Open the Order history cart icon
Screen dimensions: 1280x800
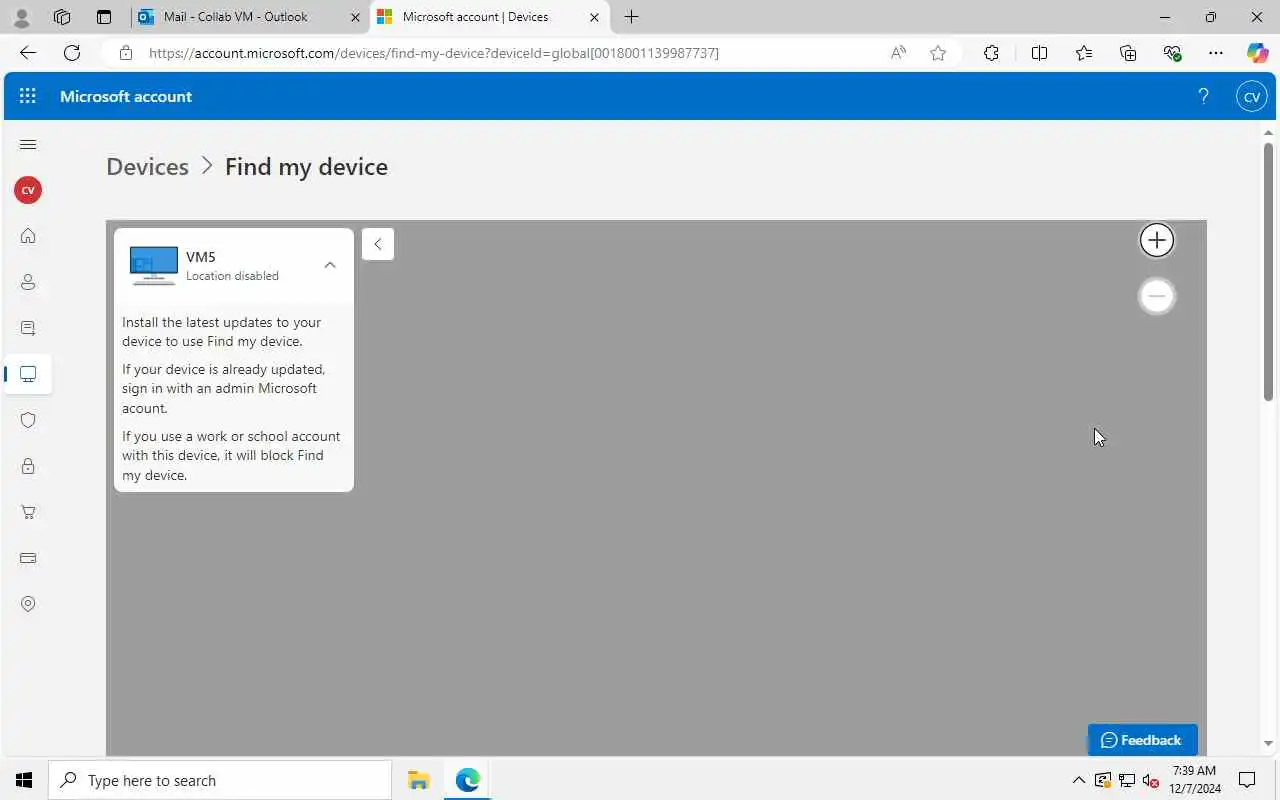tap(28, 512)
